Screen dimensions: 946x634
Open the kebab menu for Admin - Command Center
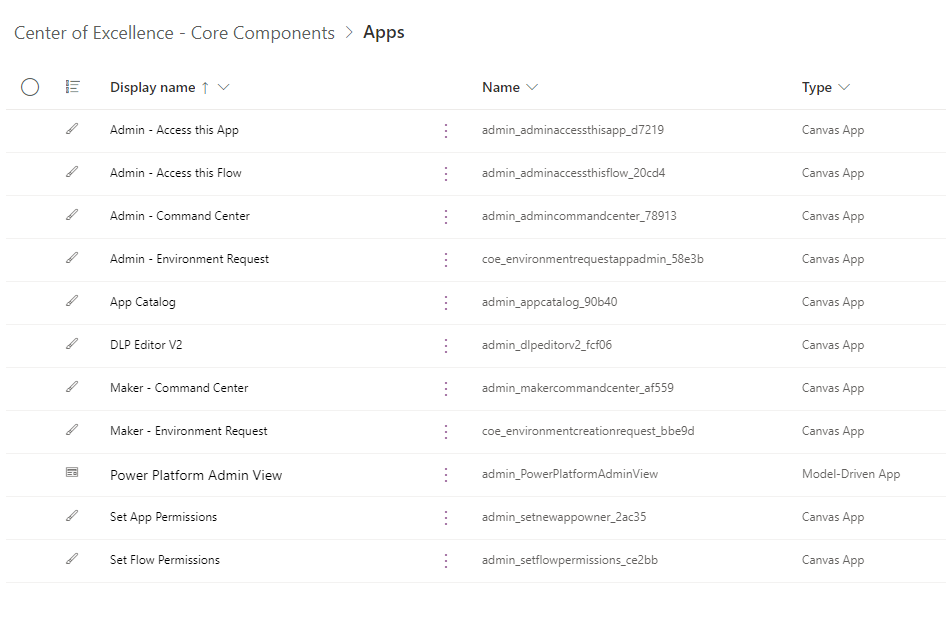click(x=446, y=216)
